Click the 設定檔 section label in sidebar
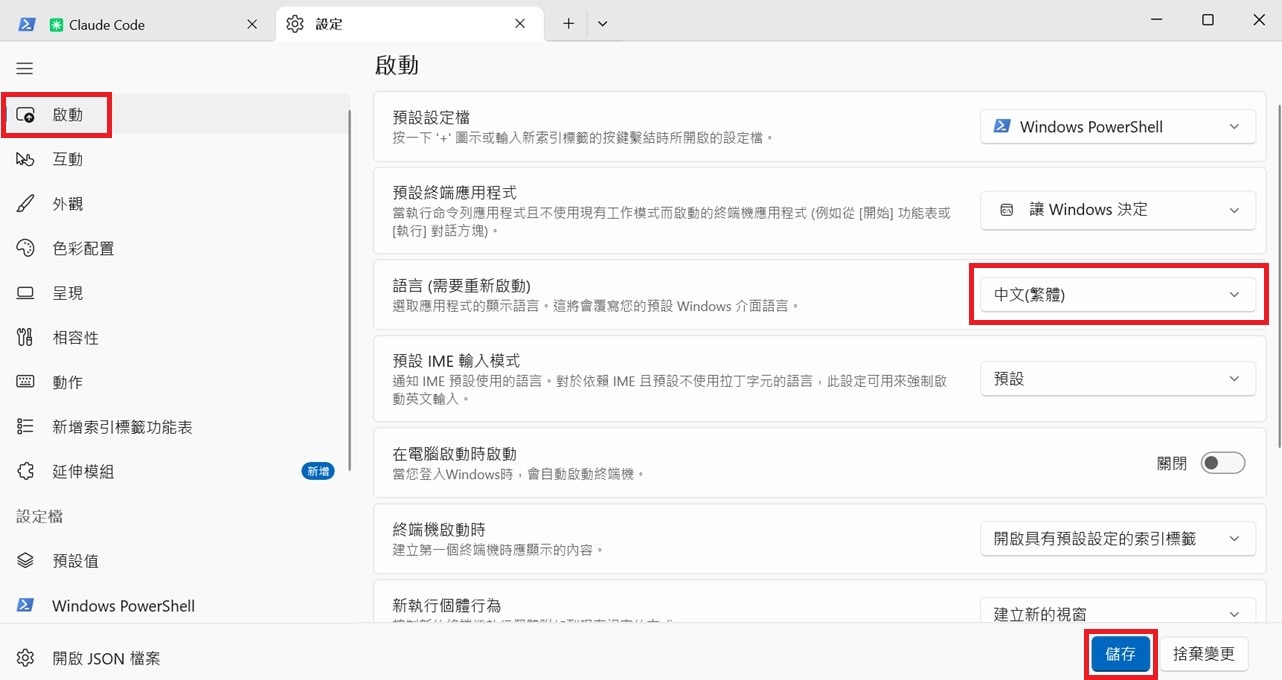 [40, 516]
